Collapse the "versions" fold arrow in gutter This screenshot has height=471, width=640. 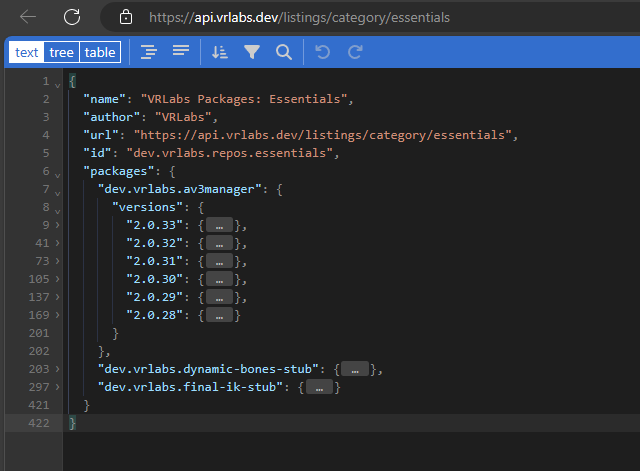coord(57,208)
